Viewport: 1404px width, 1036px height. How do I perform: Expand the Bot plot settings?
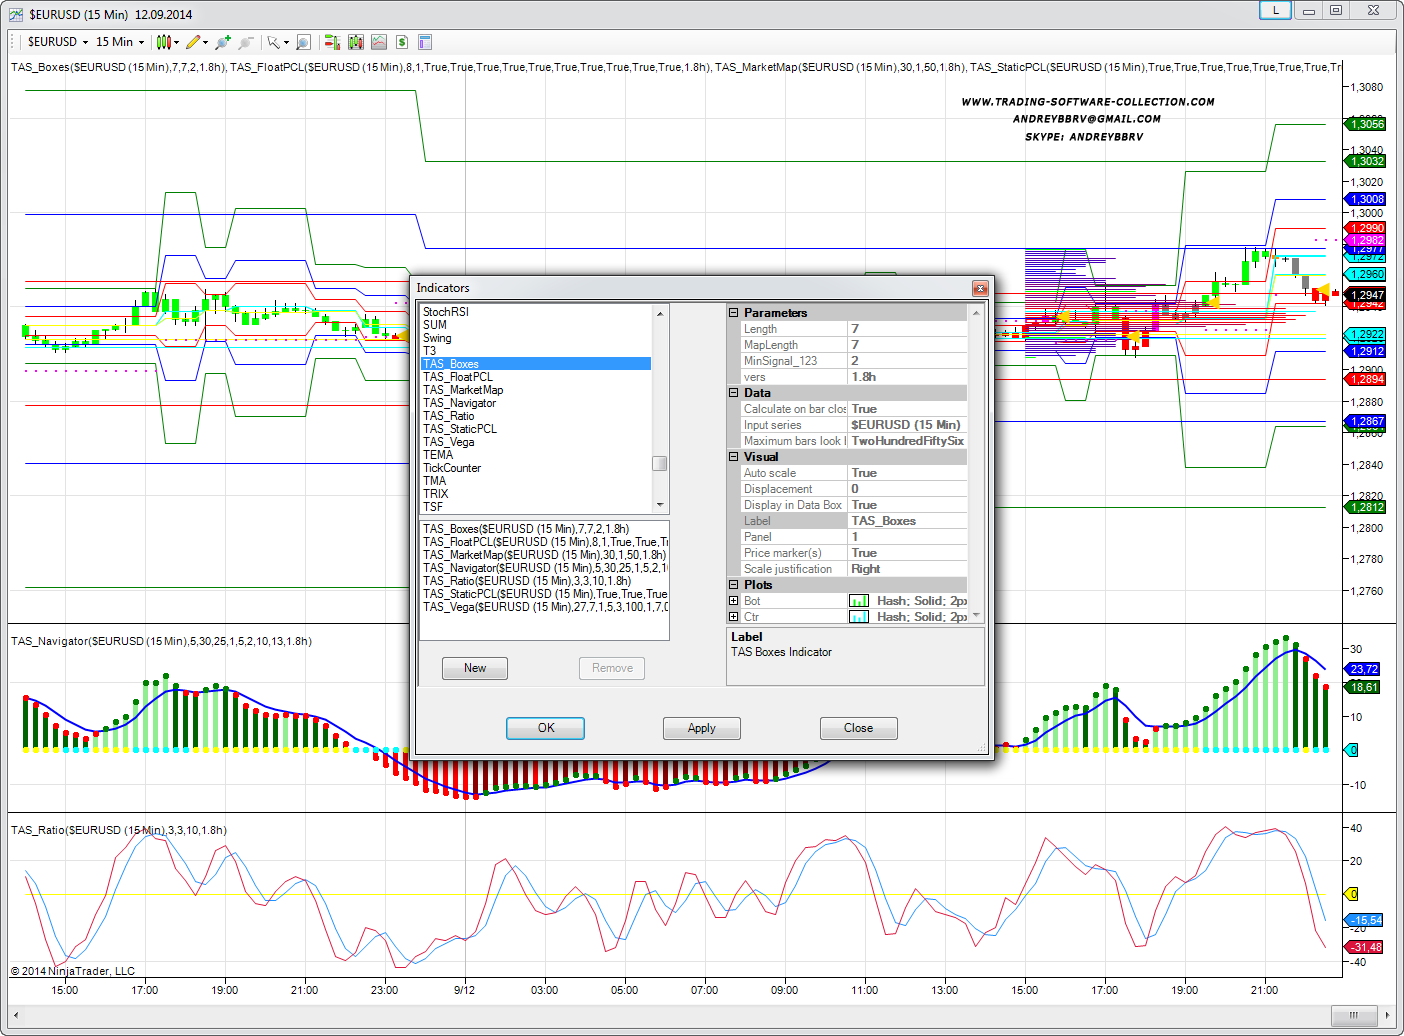tap(734, 601)
